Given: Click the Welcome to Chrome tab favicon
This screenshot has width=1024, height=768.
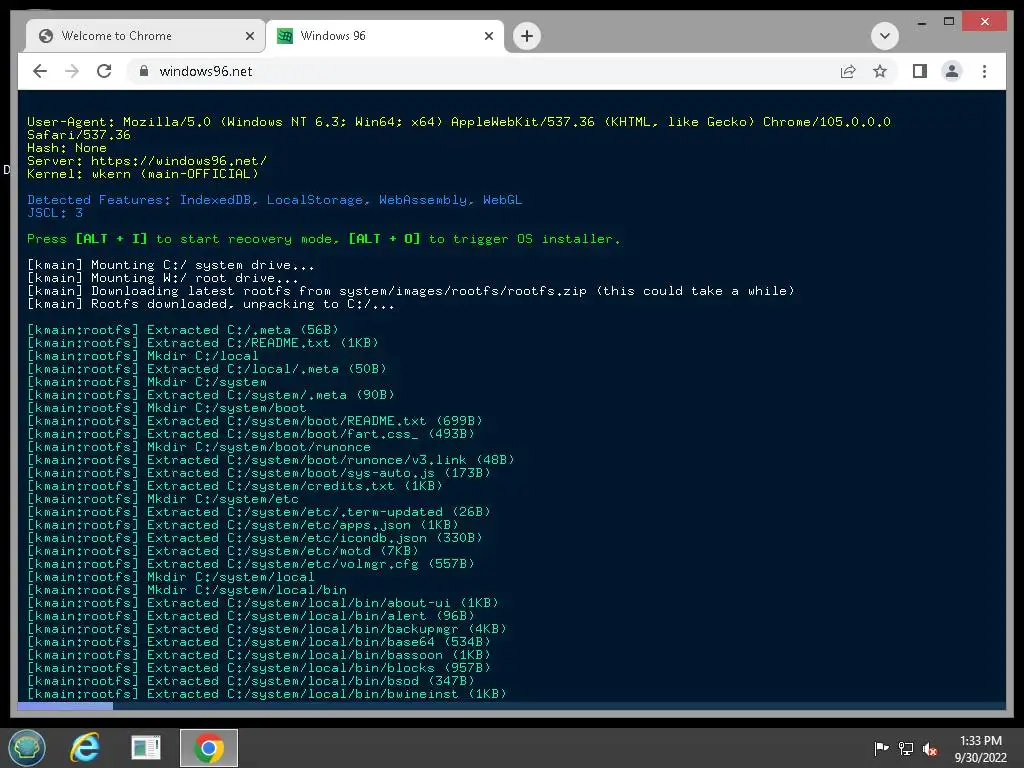Looking at the screenshot, I should click(46, 36).
